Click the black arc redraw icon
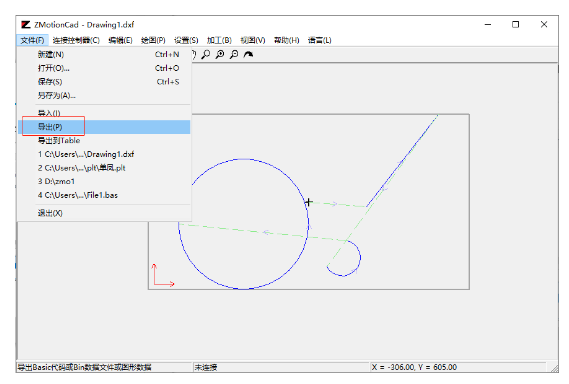569x384 pixels. [x=249, y=54]
